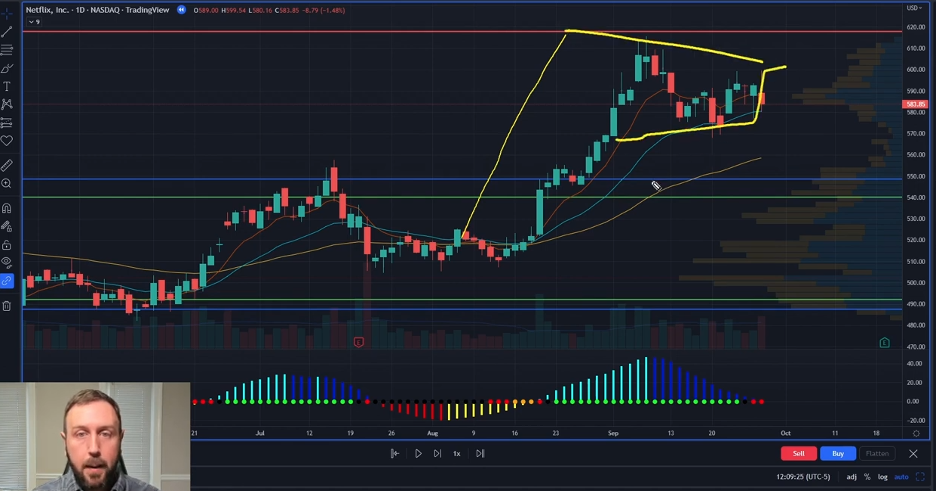Switch to log scale option
This screenshot has height=492, width=936.
(884, 477)
